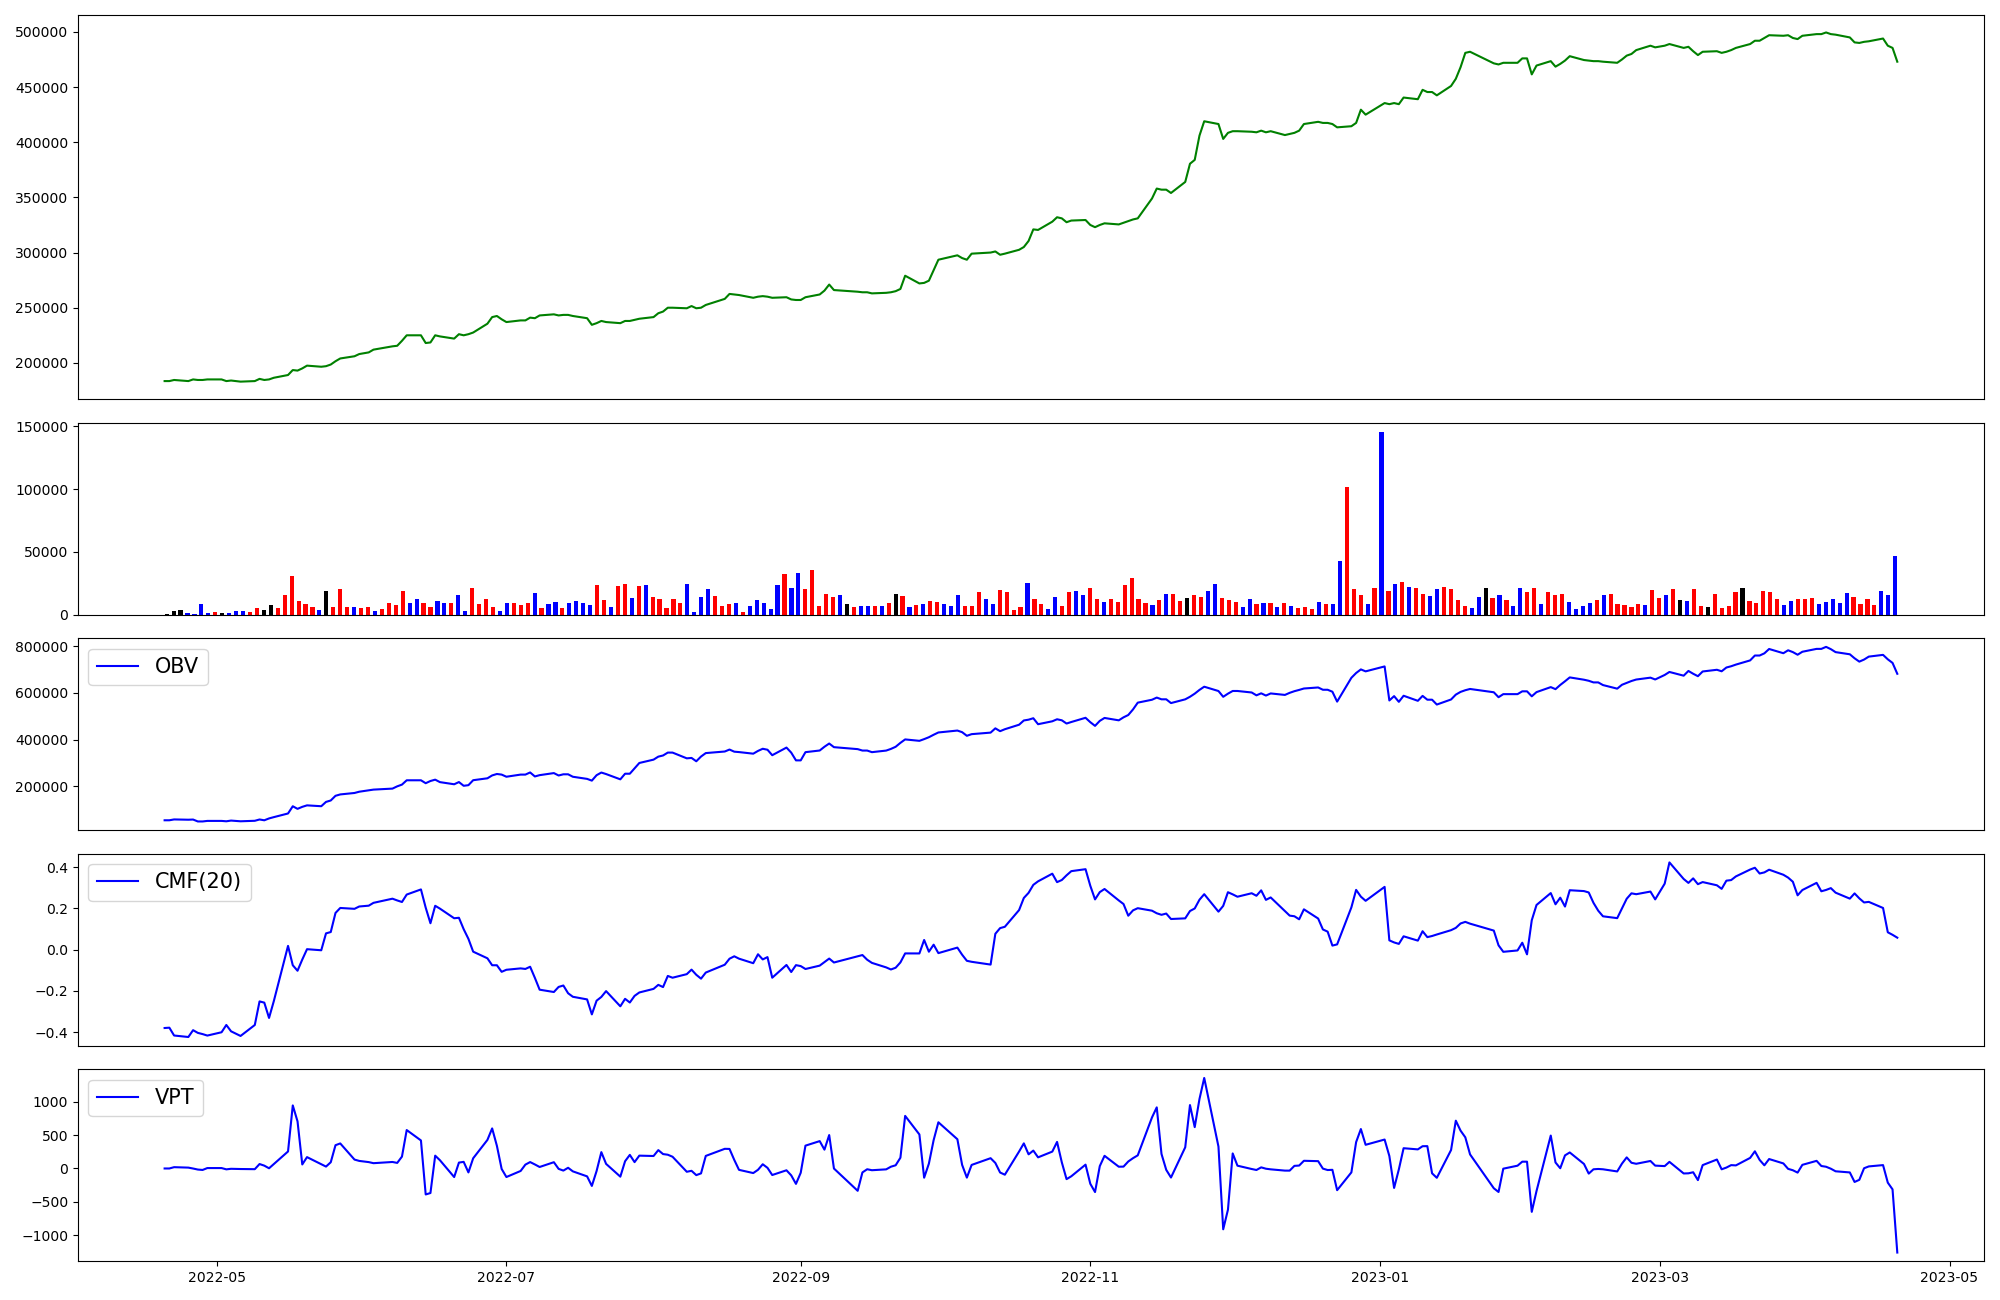Click the 2023-05 x-axis date label
The width and height of the screenshot is (2000, 1300).
pyautogui.click(x=1949, y=1277)
